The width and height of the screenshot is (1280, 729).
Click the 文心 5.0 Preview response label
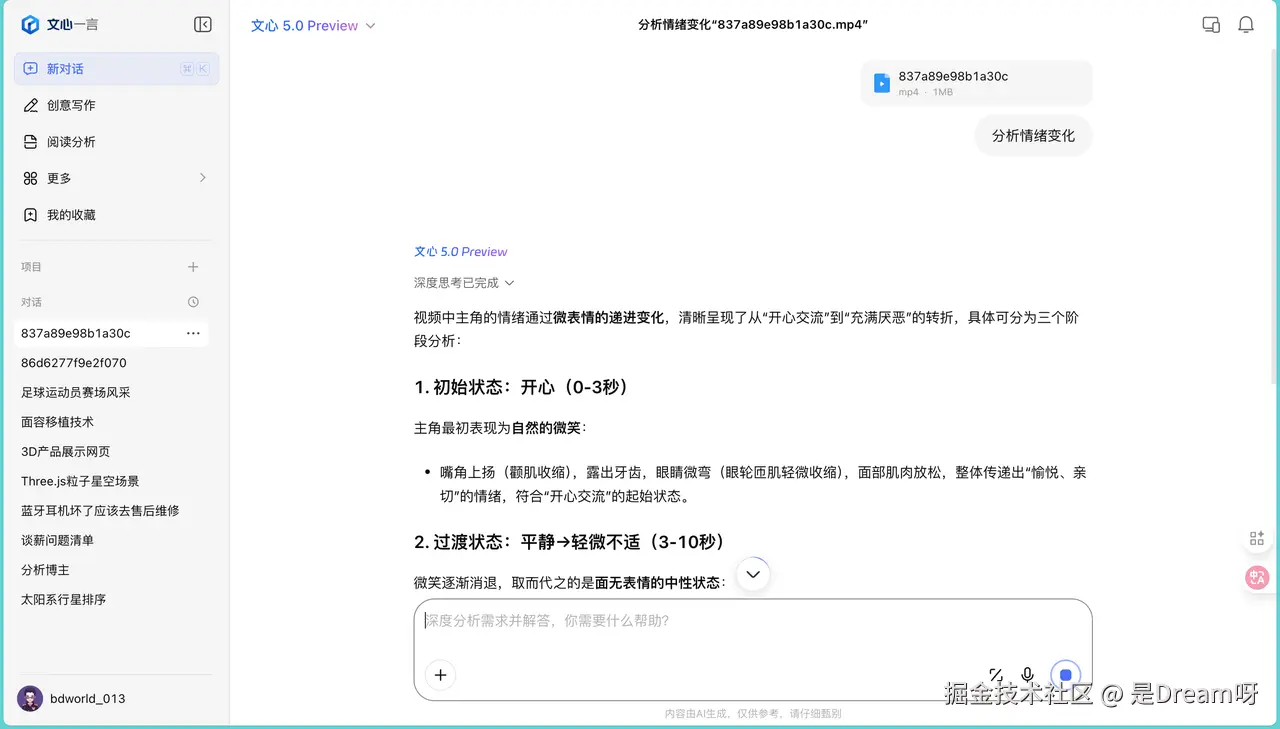(x=461, y=252)
